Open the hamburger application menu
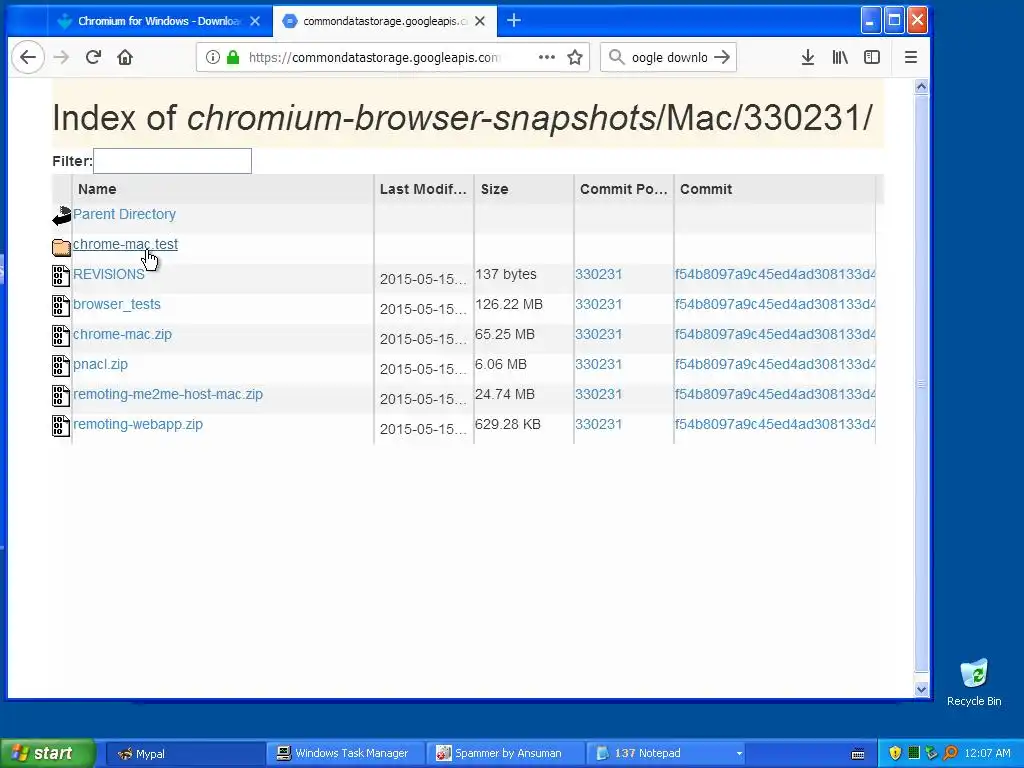The height and width of the screenshot is (768, 1024). 910,57
